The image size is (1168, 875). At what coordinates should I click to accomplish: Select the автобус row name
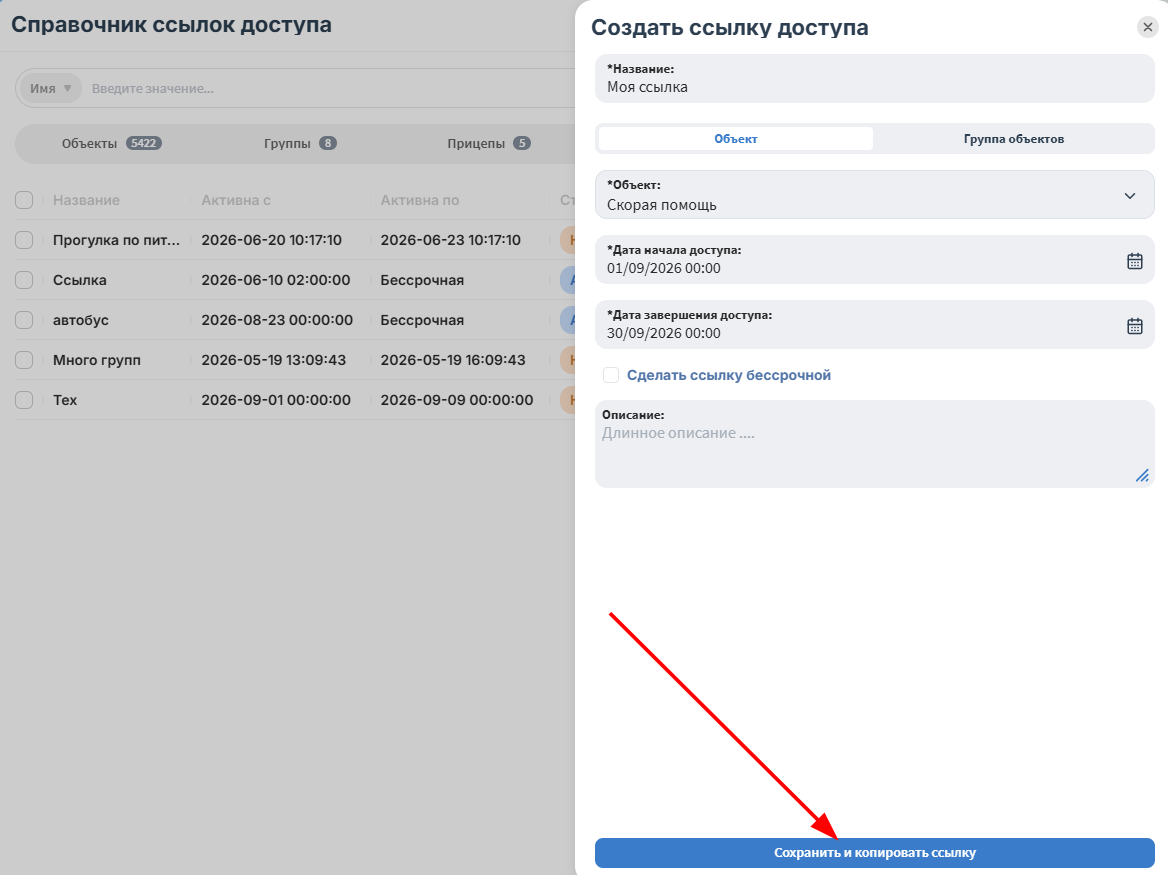click(80, 319)
